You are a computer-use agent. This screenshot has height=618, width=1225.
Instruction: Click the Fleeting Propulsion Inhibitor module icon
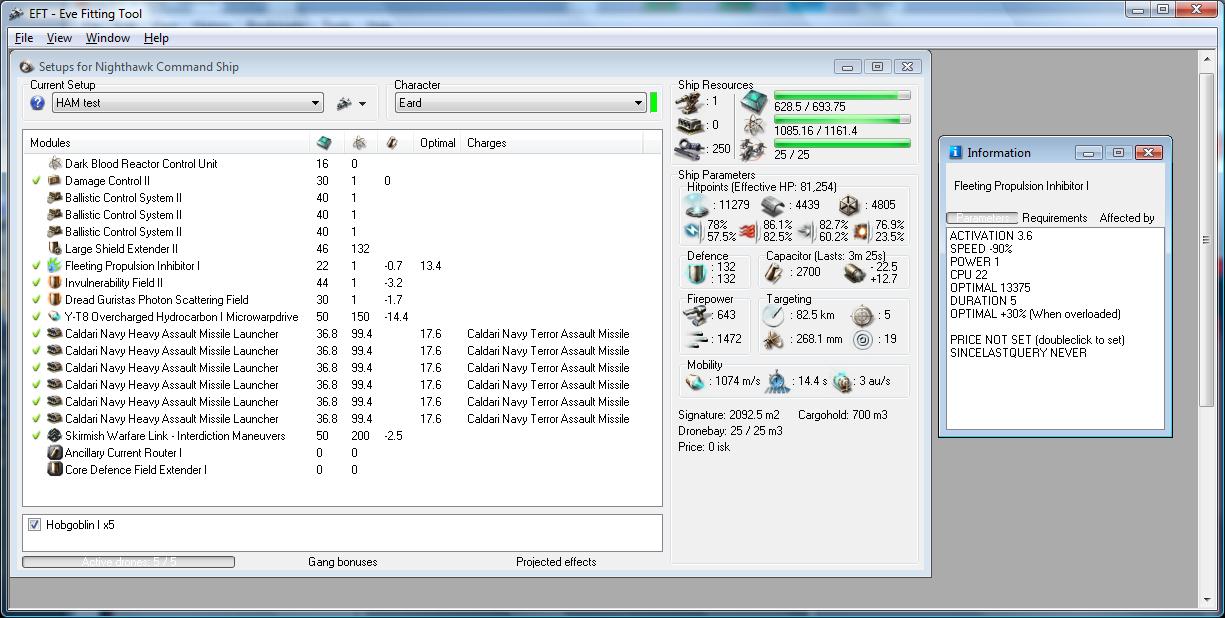tap(55, 266)
